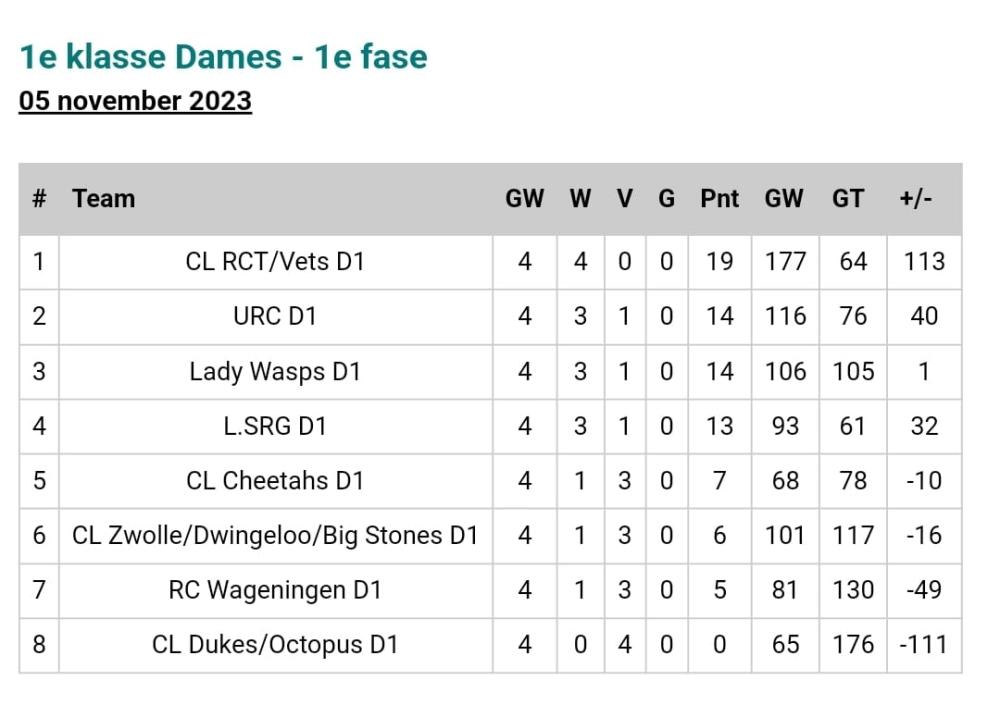Click the '#' column header
The image size is (1000, 705).
(x=39, y=198)
